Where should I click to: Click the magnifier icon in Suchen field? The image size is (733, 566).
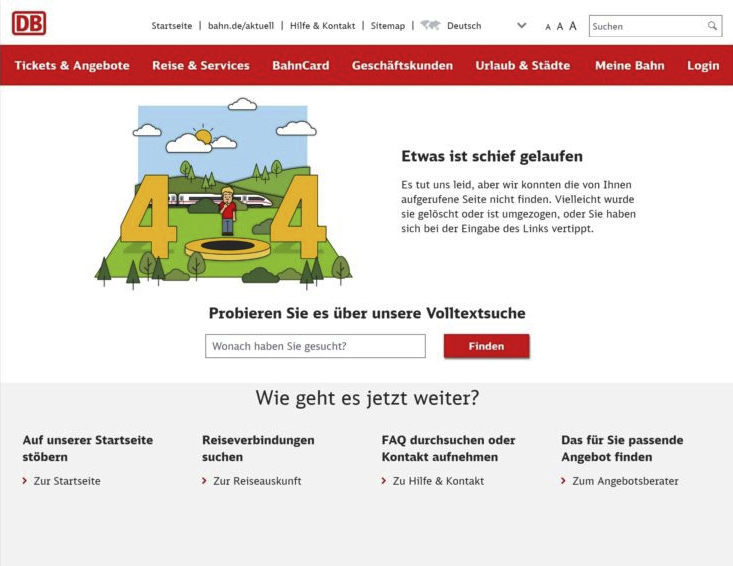(x=712, y=26)
